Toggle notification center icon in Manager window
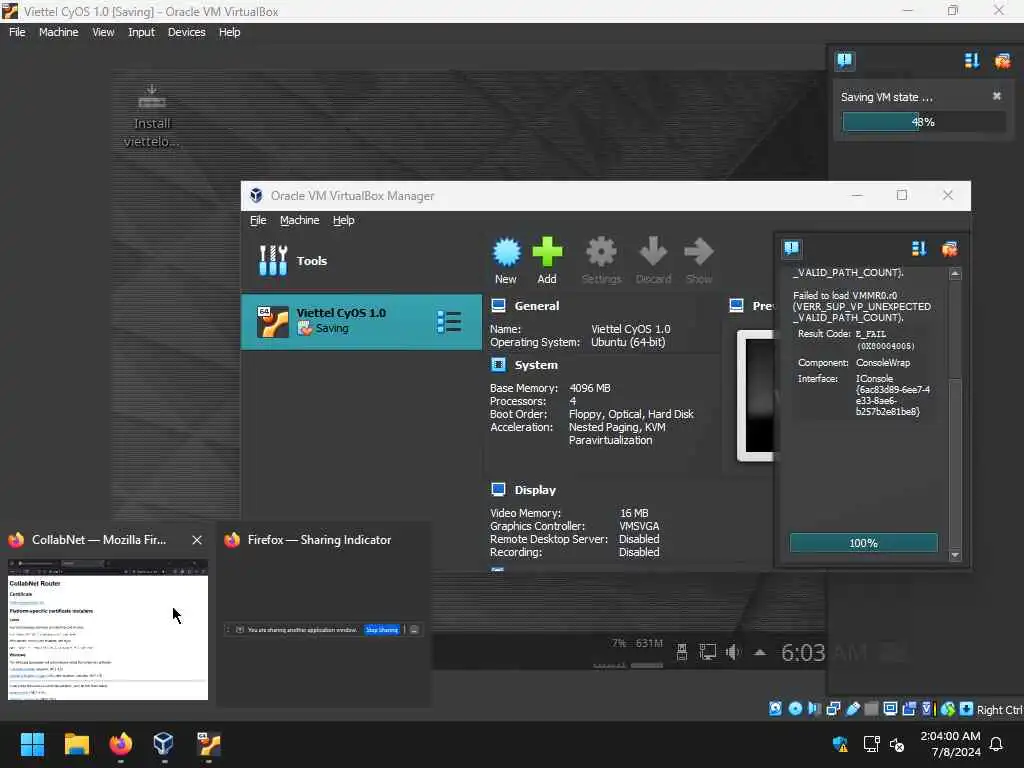The width and height of the screenshot is (1024, 768). pyautogui.click(x=792, y=248)
